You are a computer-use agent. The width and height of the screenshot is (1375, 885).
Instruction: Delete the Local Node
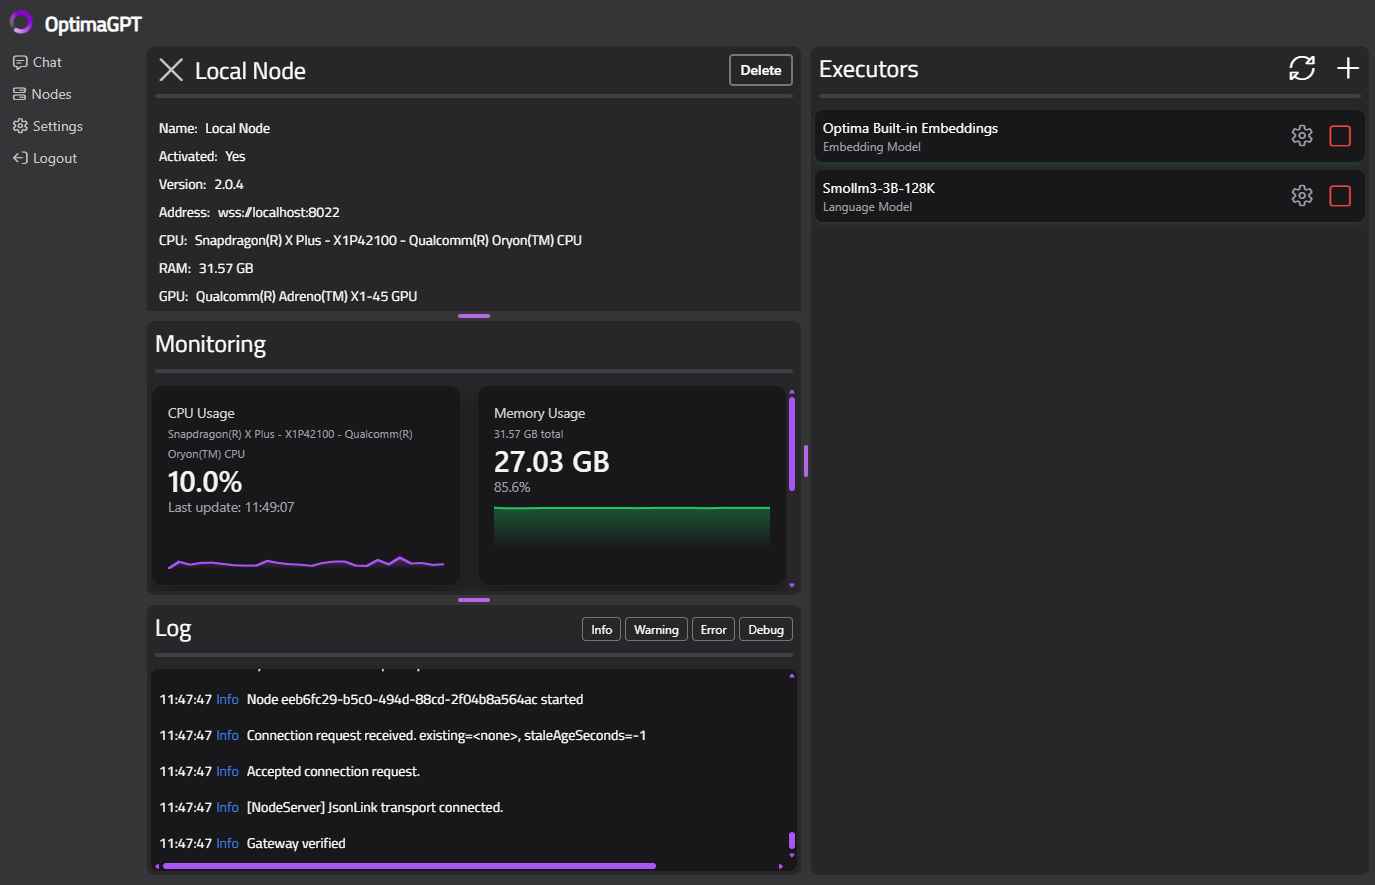pos(760,70)
